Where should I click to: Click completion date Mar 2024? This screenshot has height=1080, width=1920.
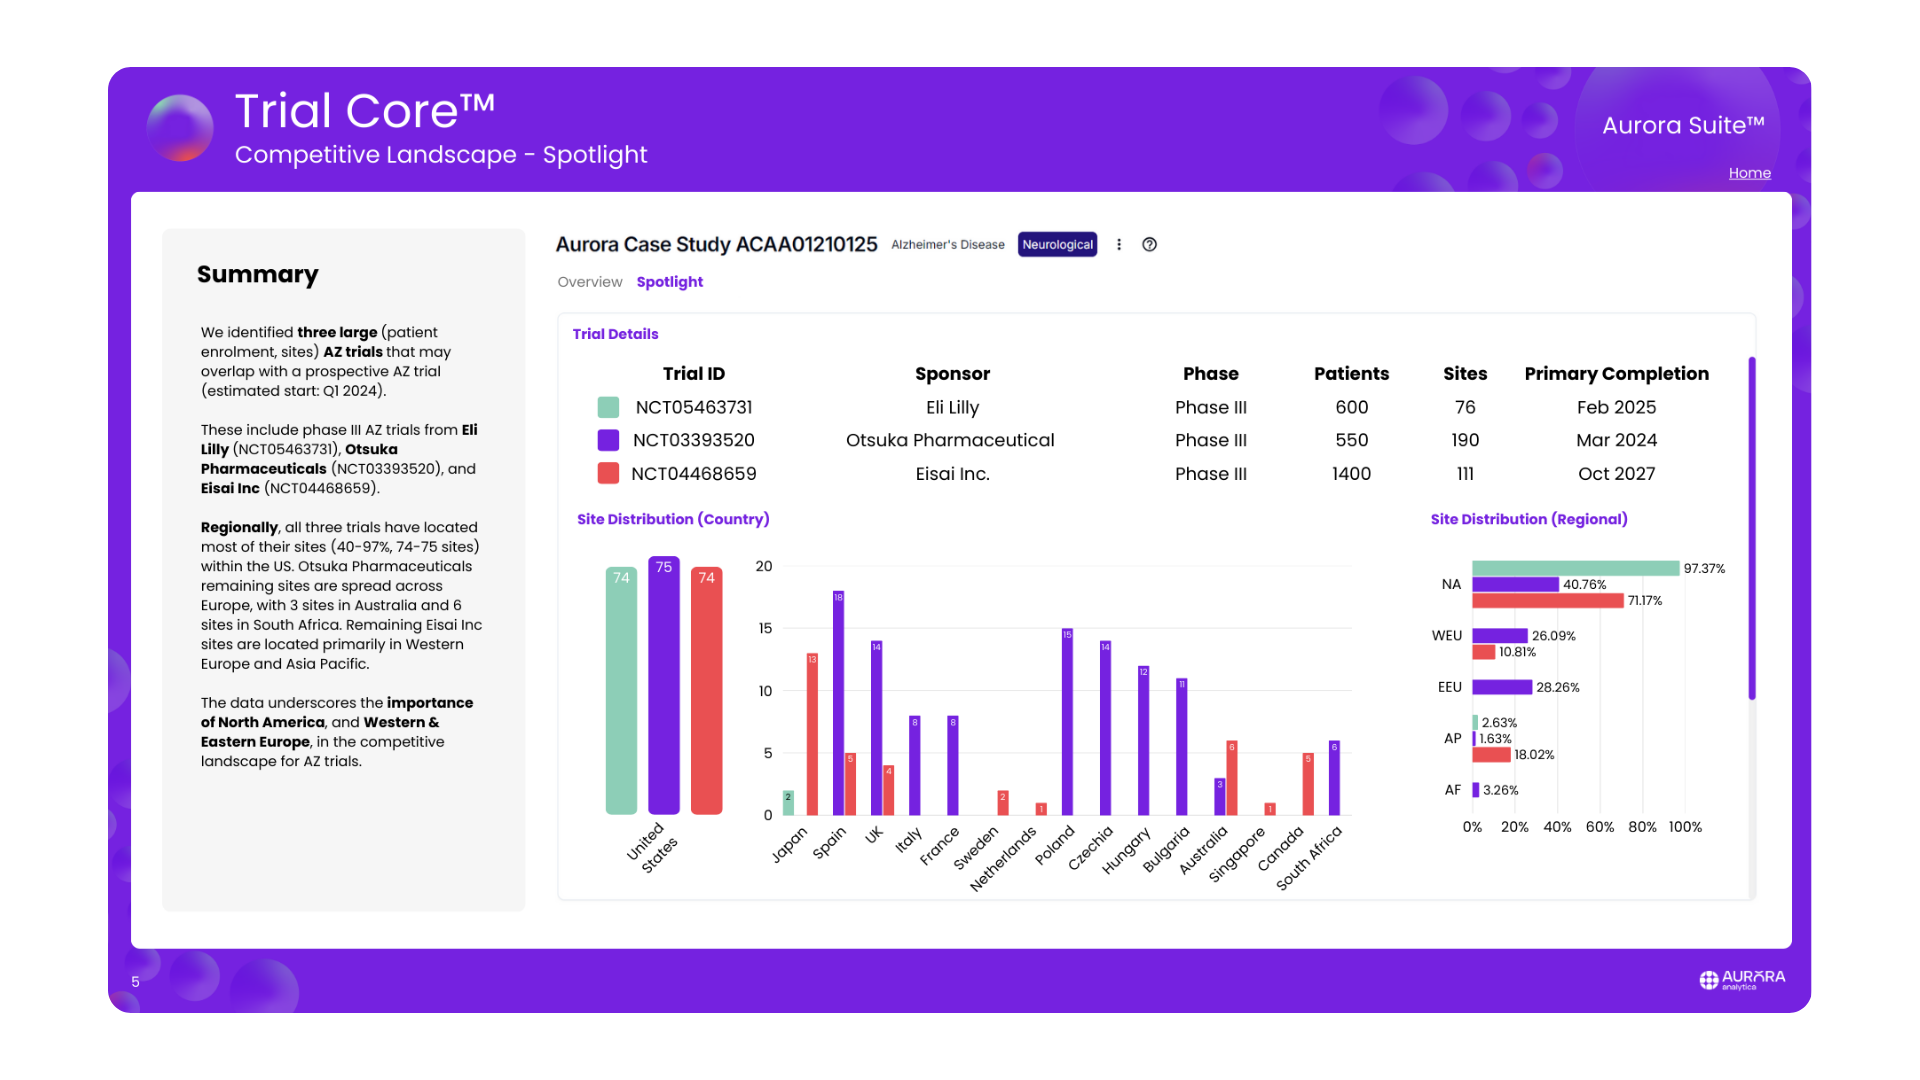1617,440
